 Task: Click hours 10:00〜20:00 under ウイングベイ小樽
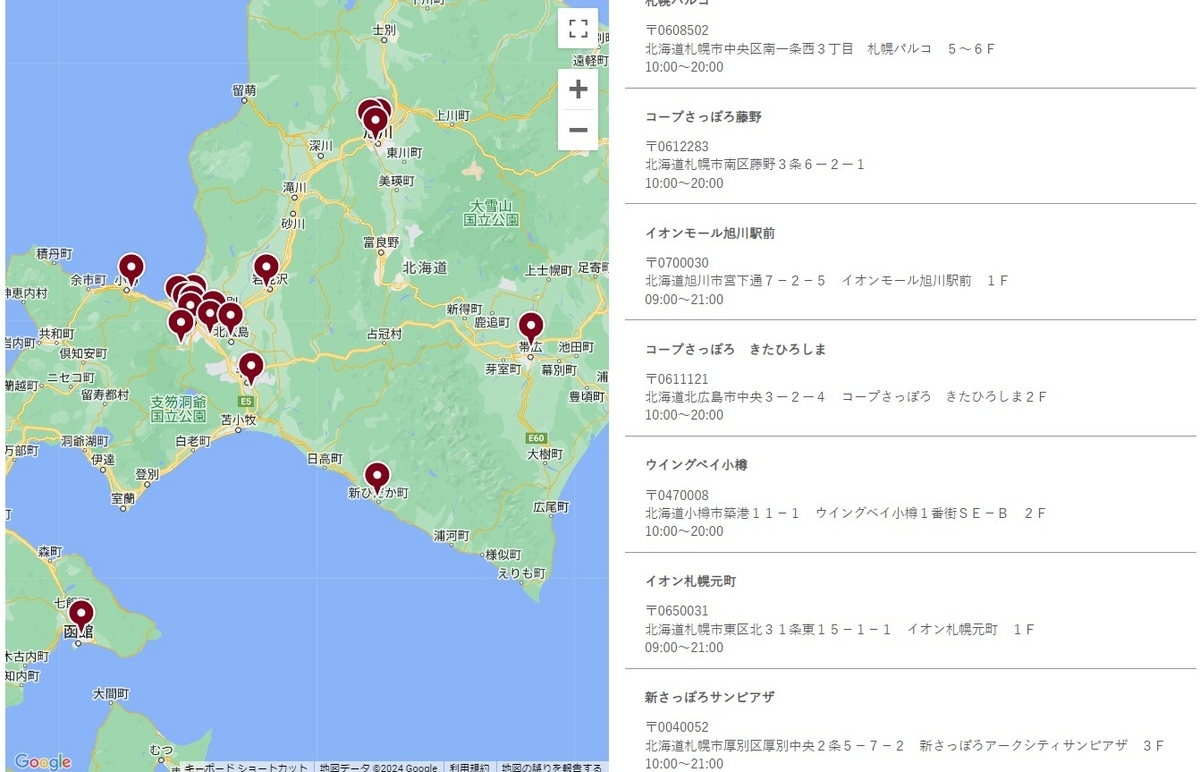click(684, 531)
